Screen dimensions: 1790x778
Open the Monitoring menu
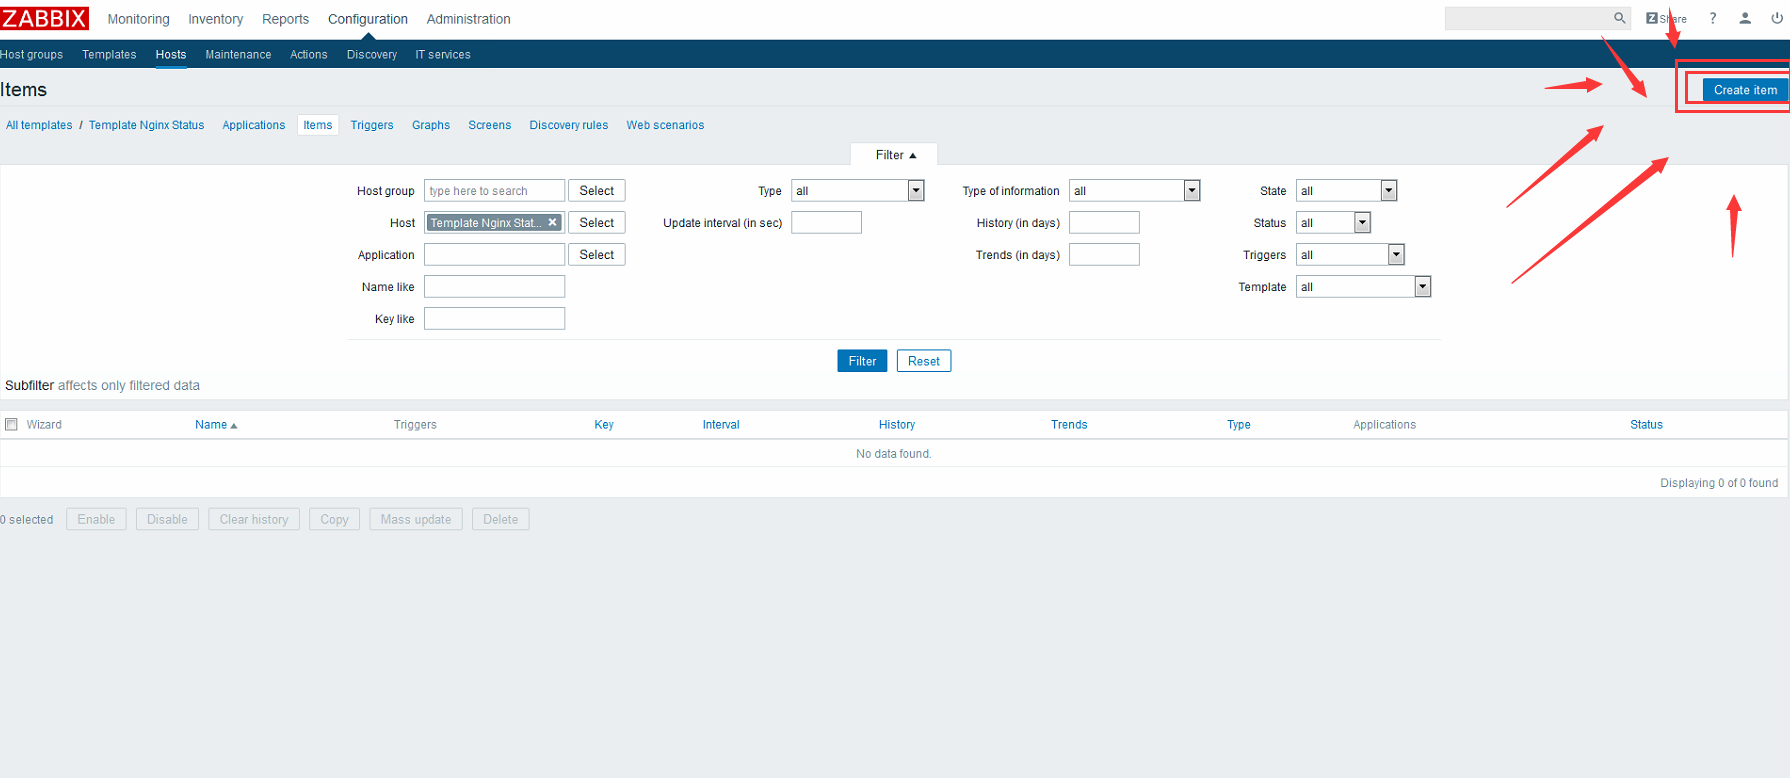(x=138, y=19)
